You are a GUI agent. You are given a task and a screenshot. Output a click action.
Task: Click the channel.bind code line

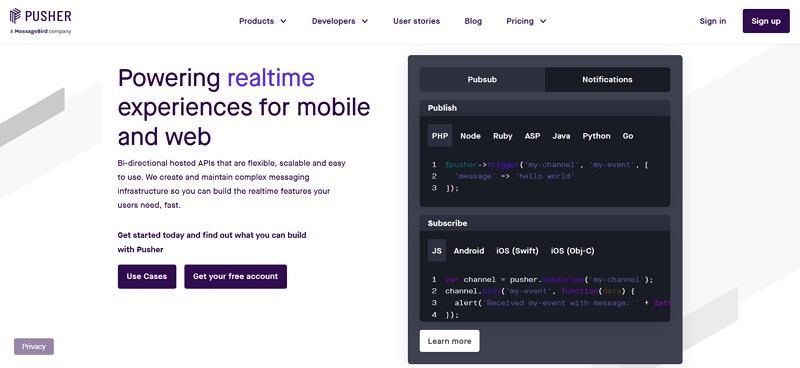[x=540, y=291]
